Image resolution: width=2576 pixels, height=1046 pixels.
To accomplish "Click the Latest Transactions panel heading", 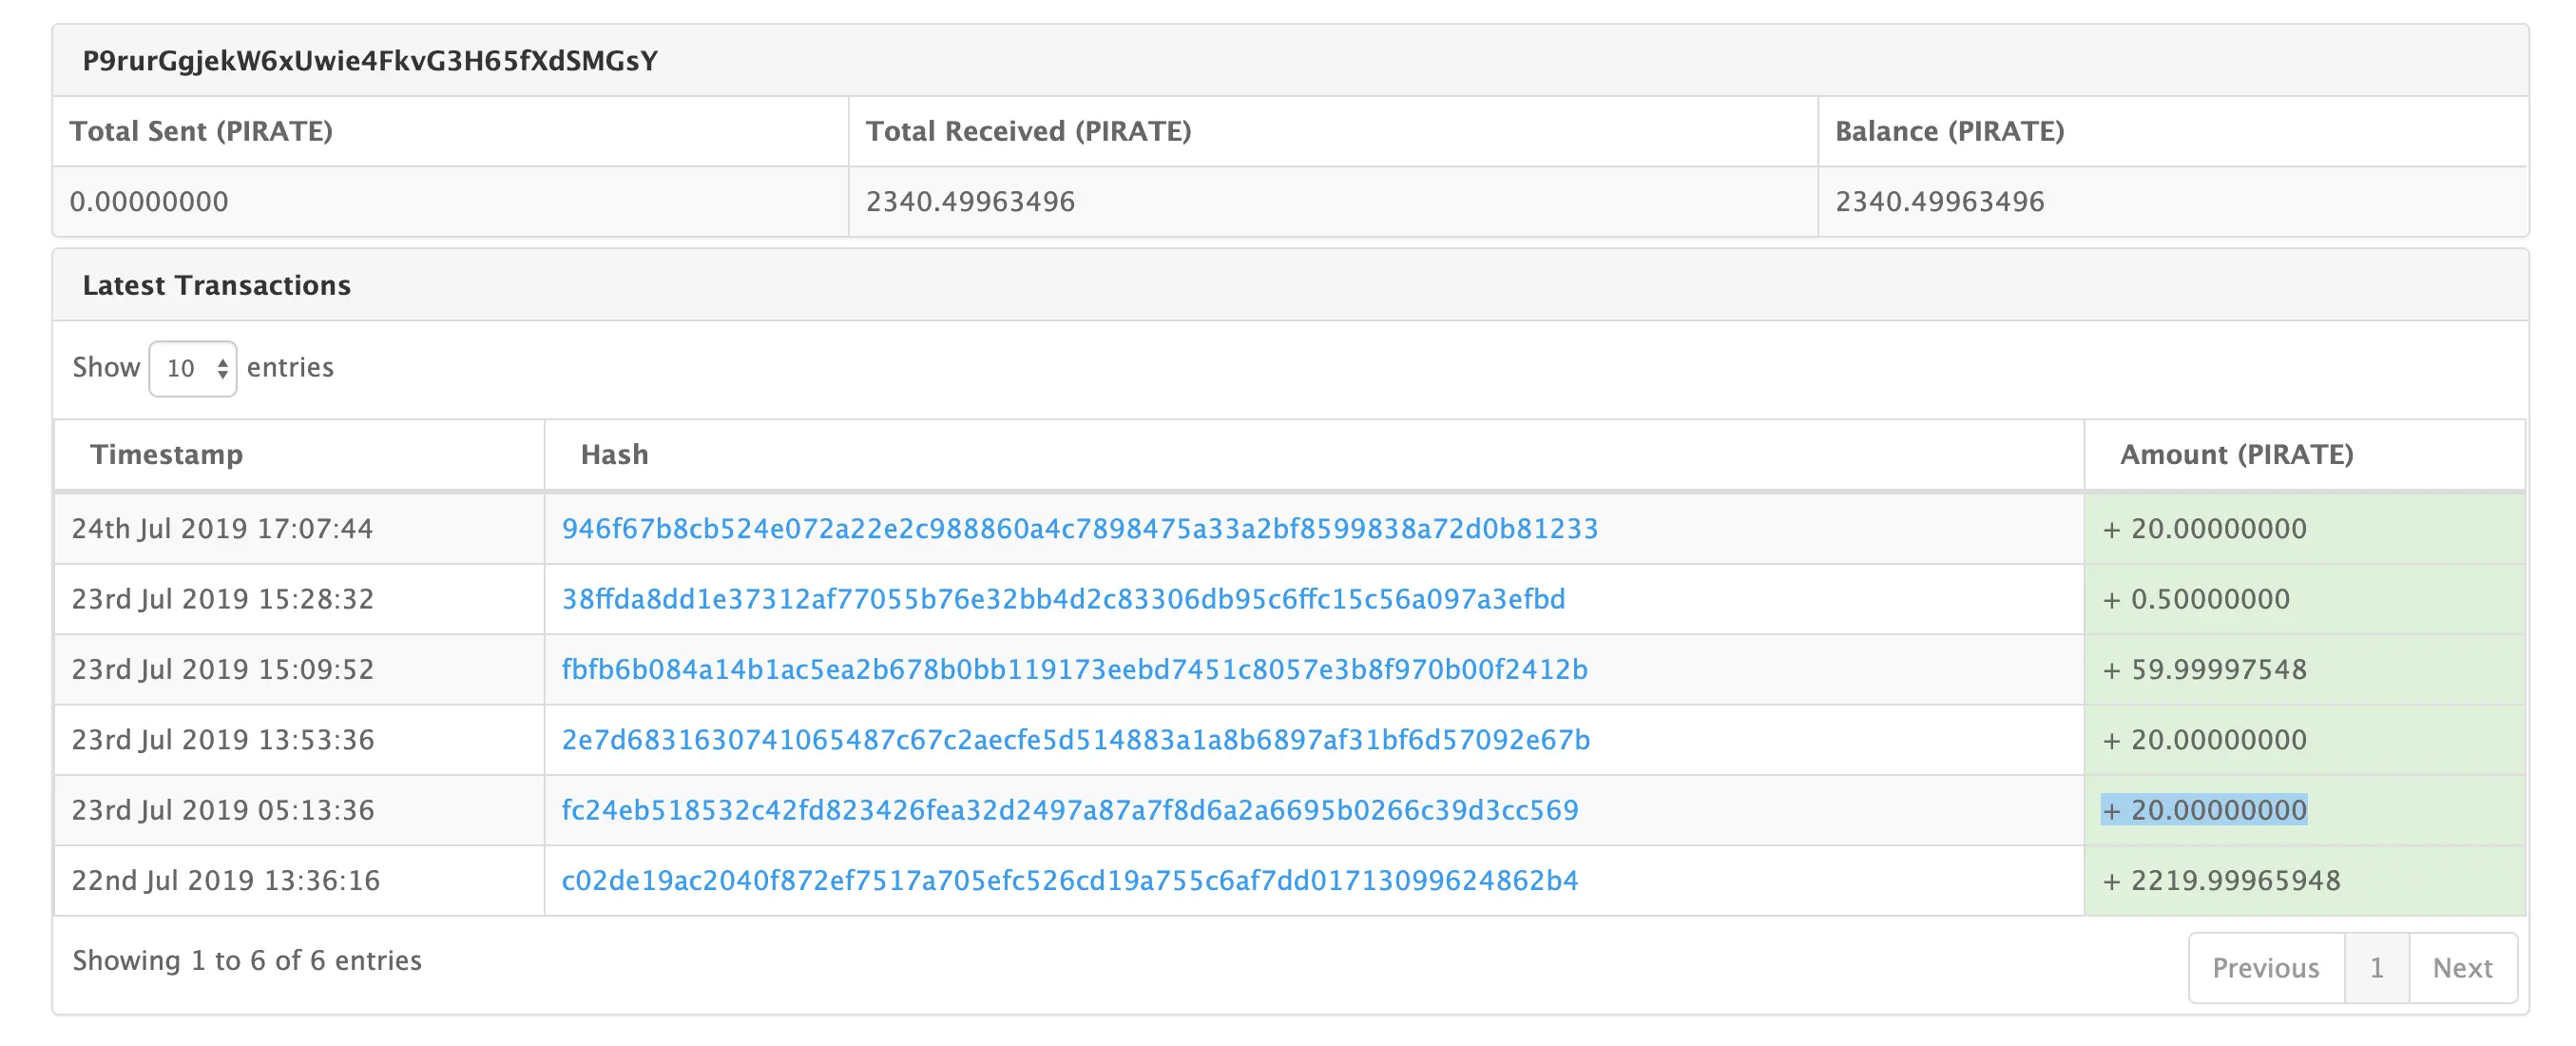I will click(217, 285).
